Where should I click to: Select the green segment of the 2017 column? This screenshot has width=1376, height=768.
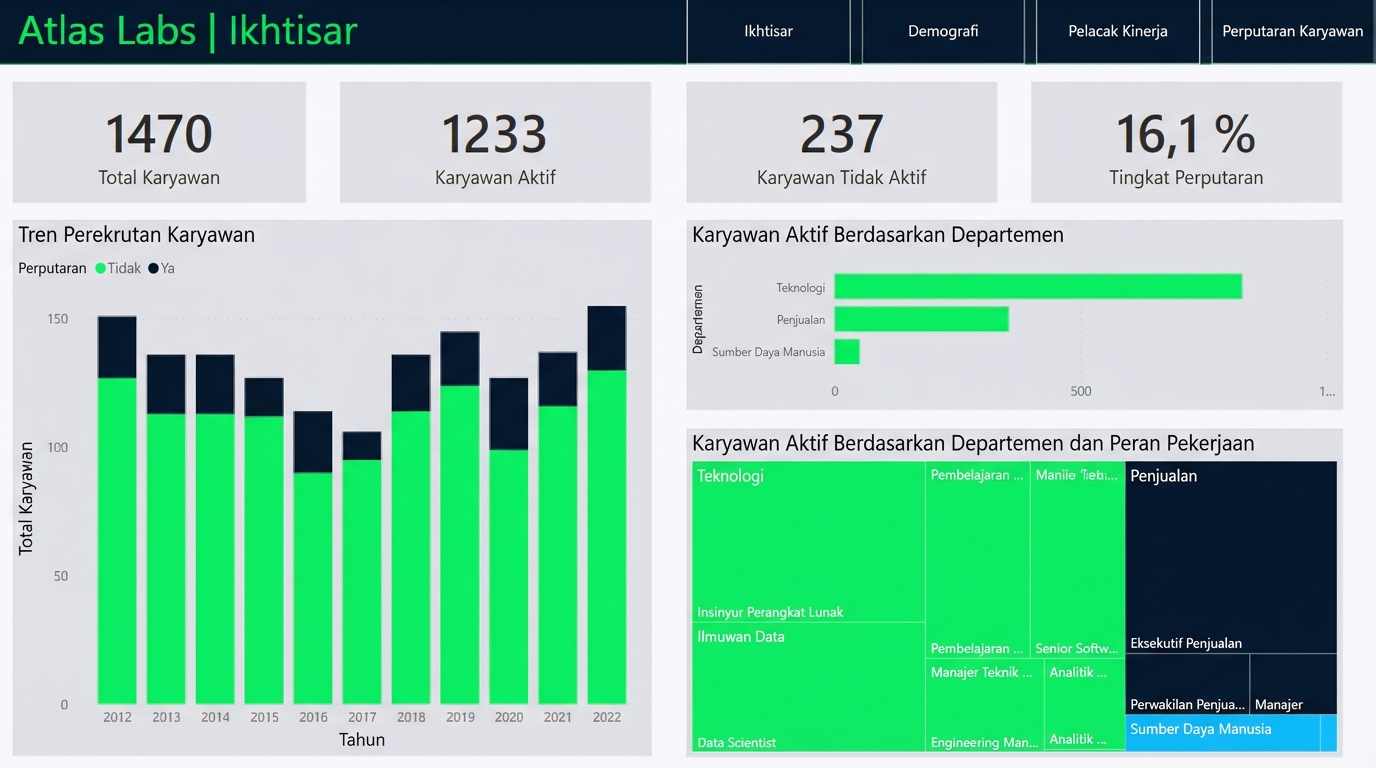pyautogui.click(x=362, y=580)
